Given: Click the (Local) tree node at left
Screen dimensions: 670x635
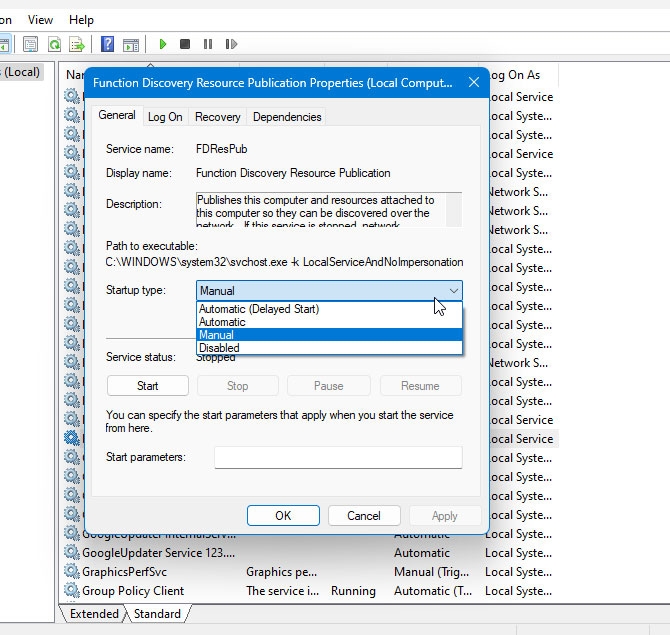Looking at the screenshot, I should 21,72.
